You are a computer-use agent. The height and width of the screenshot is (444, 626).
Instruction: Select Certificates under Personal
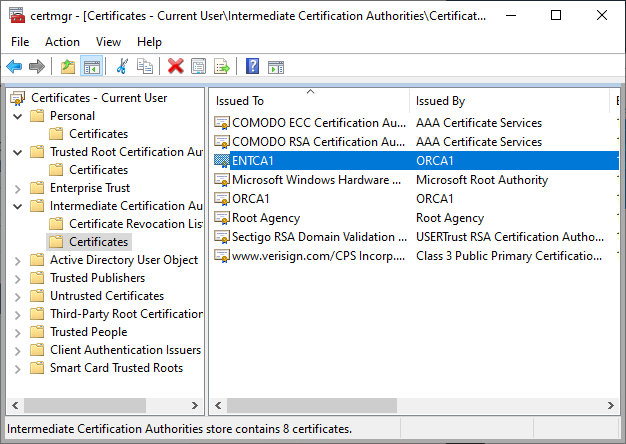coord(99,134)
